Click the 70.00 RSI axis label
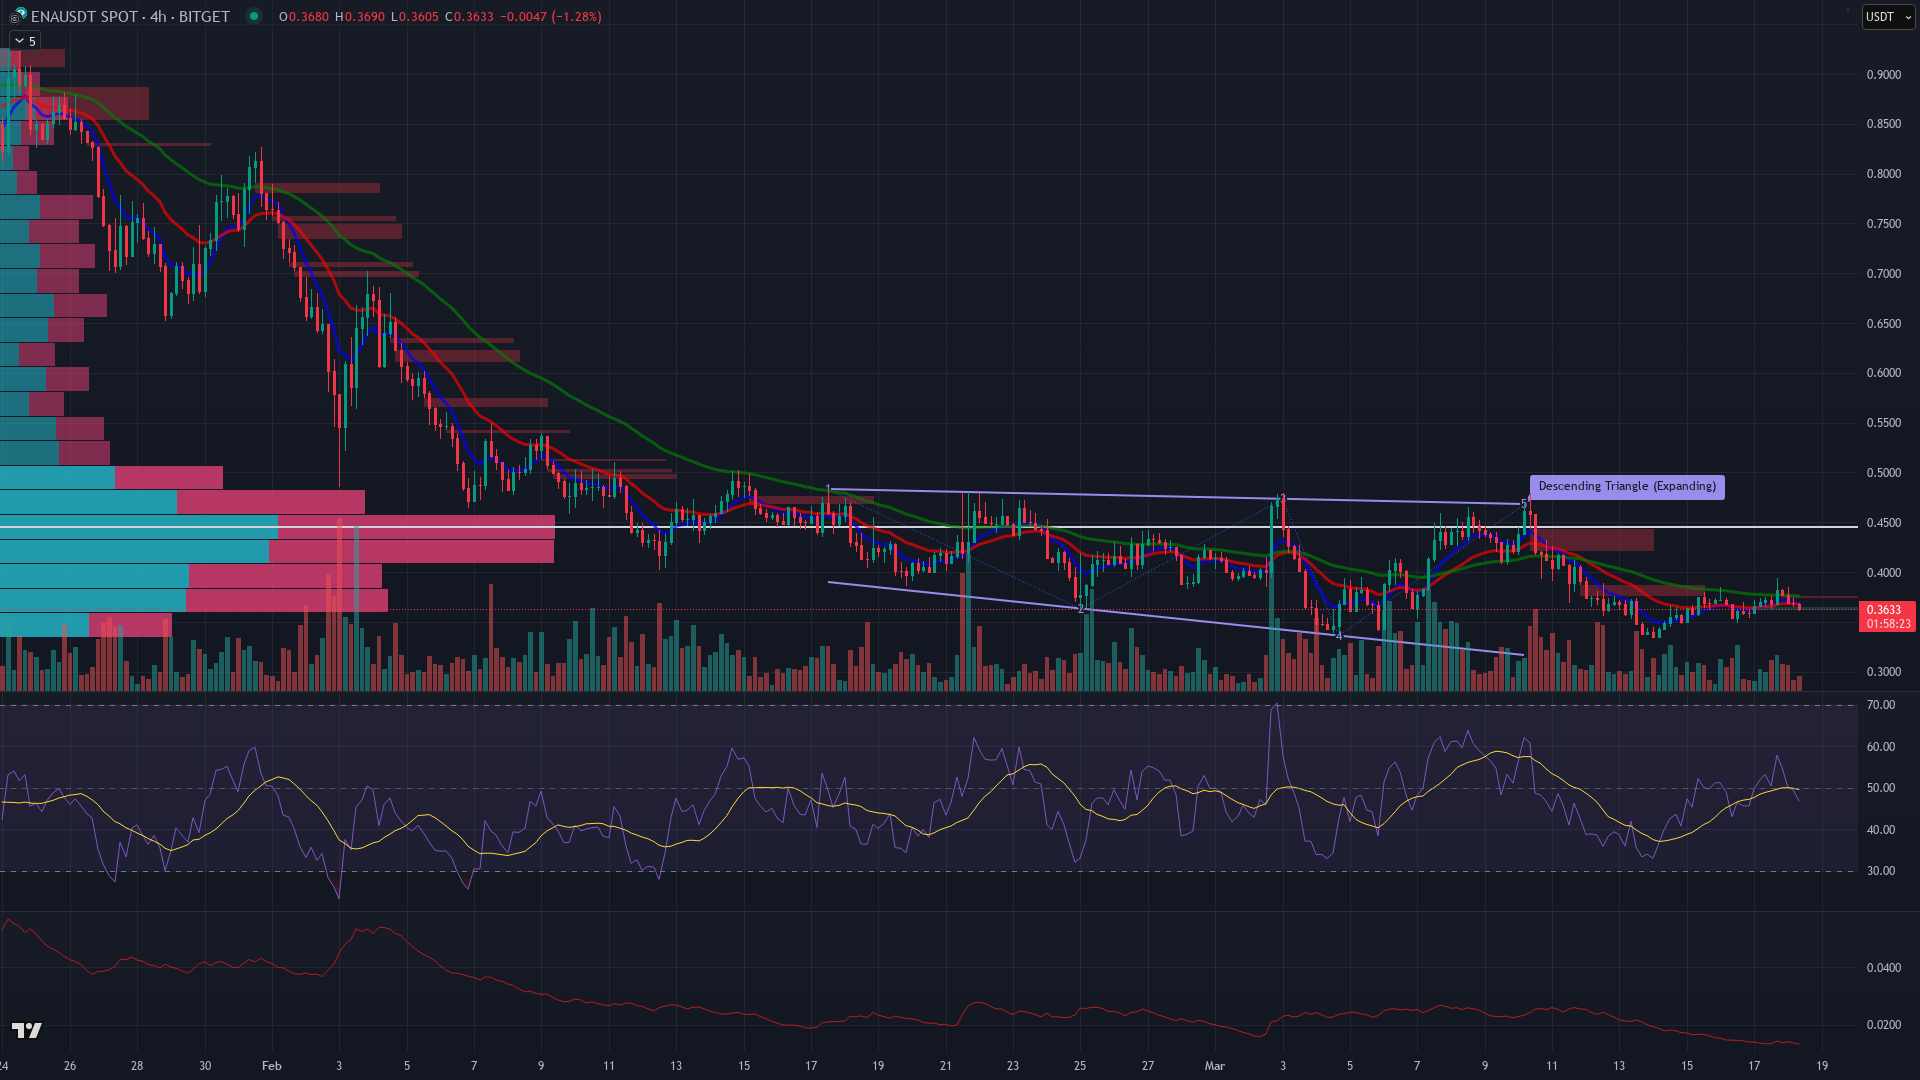The width and height of the screenshot is (1920, 1080). (x=1881, y=705)
